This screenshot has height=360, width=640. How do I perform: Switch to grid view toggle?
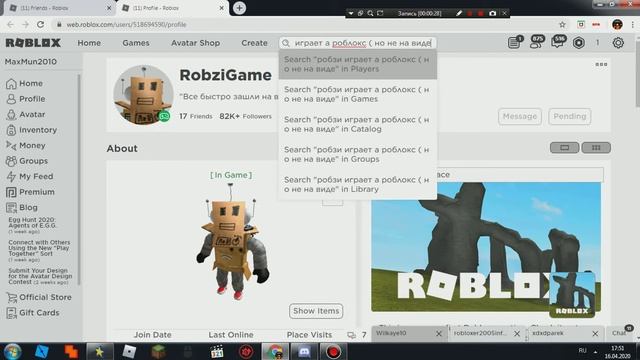[596, 147]
